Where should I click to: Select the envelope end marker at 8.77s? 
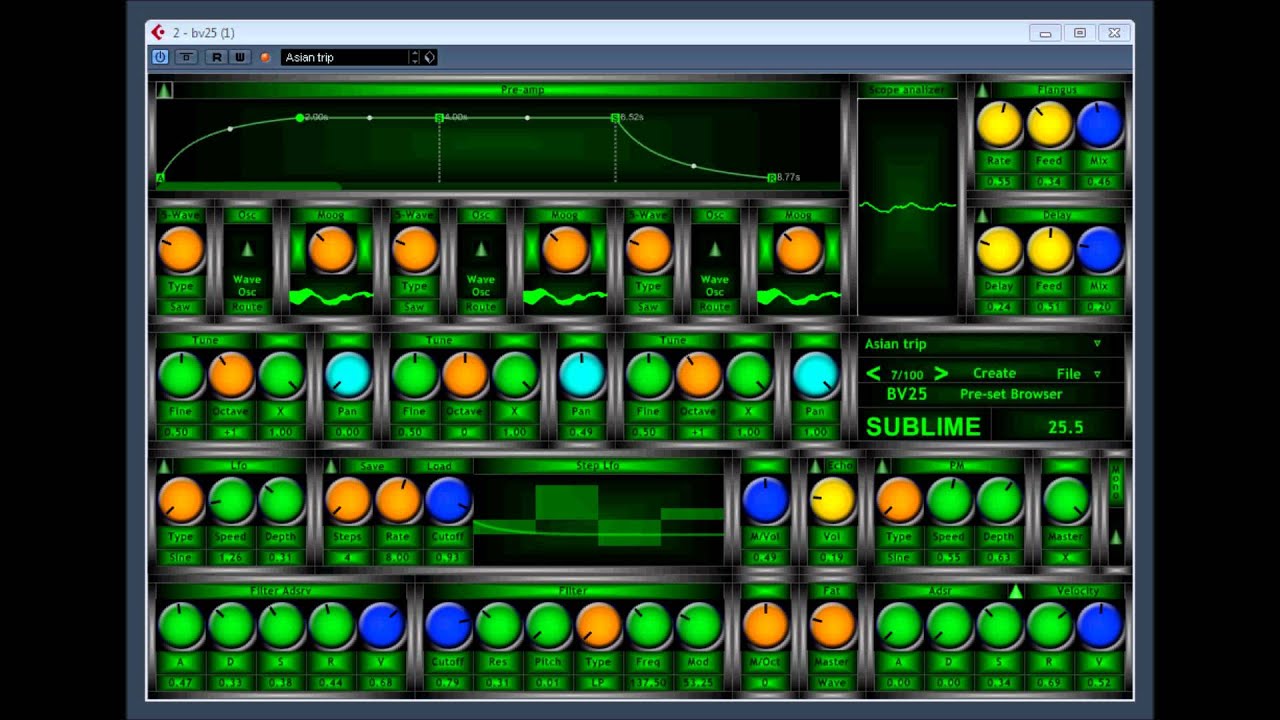[771, 177]
